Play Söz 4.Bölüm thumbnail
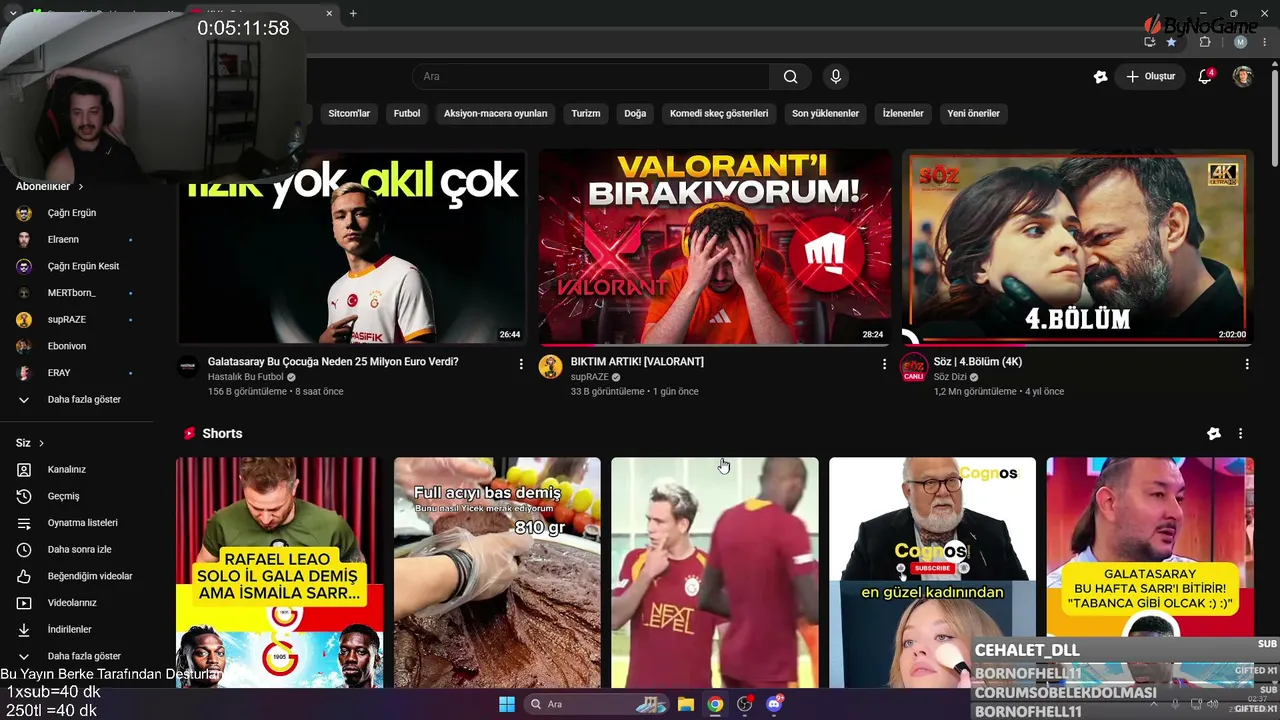 (x=1078, y=247)
